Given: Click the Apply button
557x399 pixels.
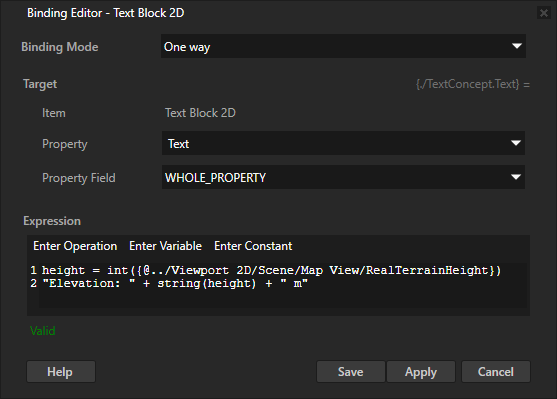Looking at the screenshot, I should point(421,372).
